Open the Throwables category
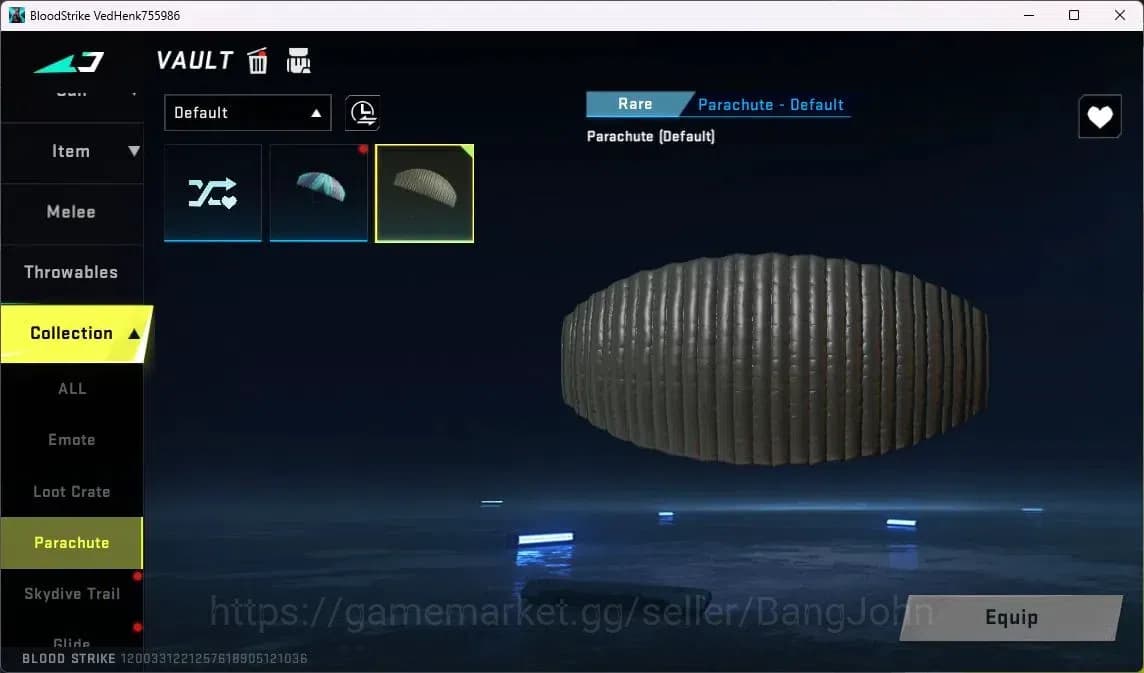Image resolution: width=1144 pixels, height=673 pixels. click(72, 272)
